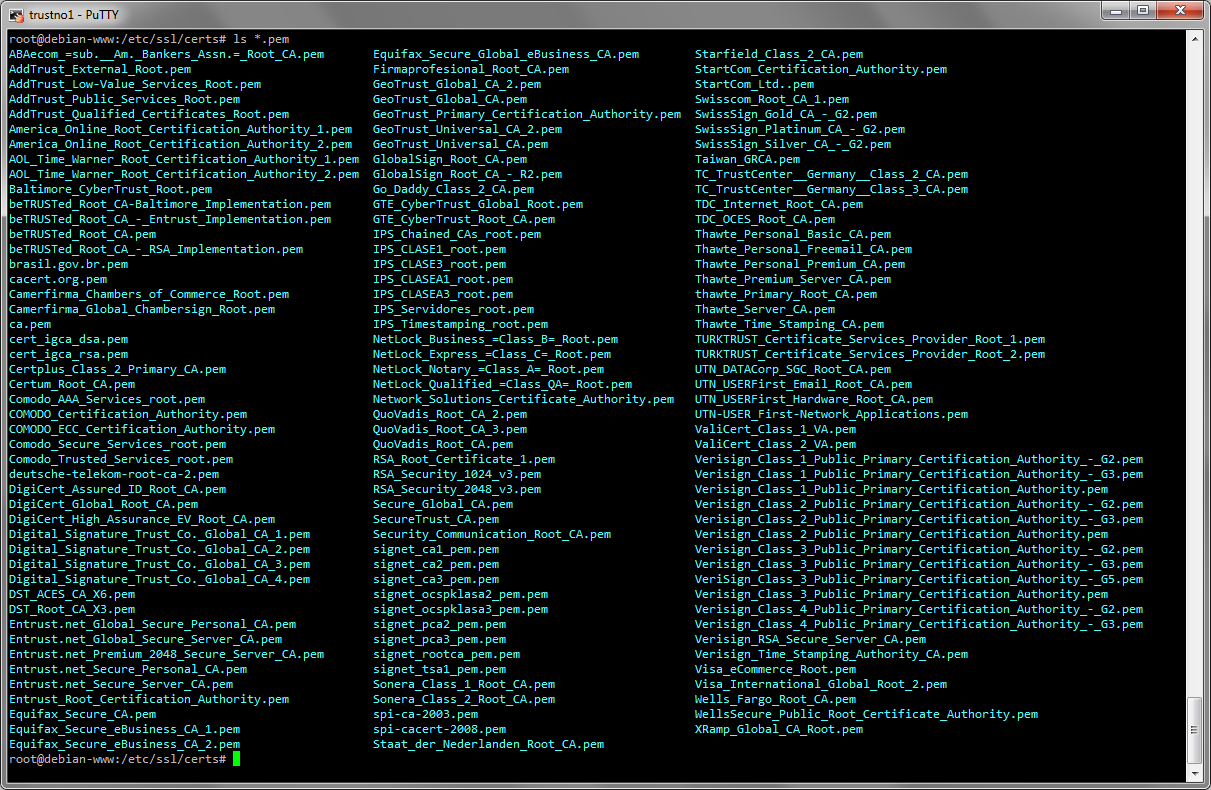
Task: Select "AddTrust_External_Root.pem" in the listing
Action: pyautogui.click(x=100, y=69)
